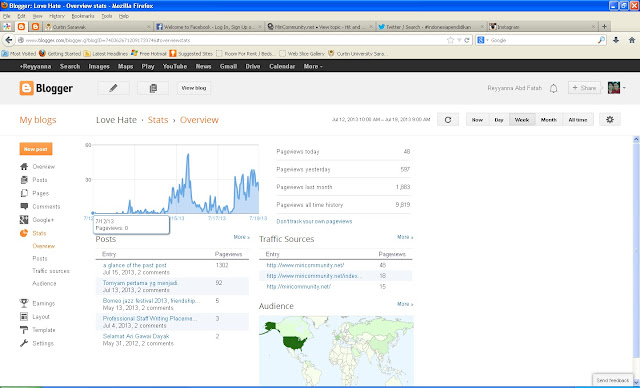Select Stats in the left sidebar
This screenshot has height=388, width=640.
tap(33, 233)
